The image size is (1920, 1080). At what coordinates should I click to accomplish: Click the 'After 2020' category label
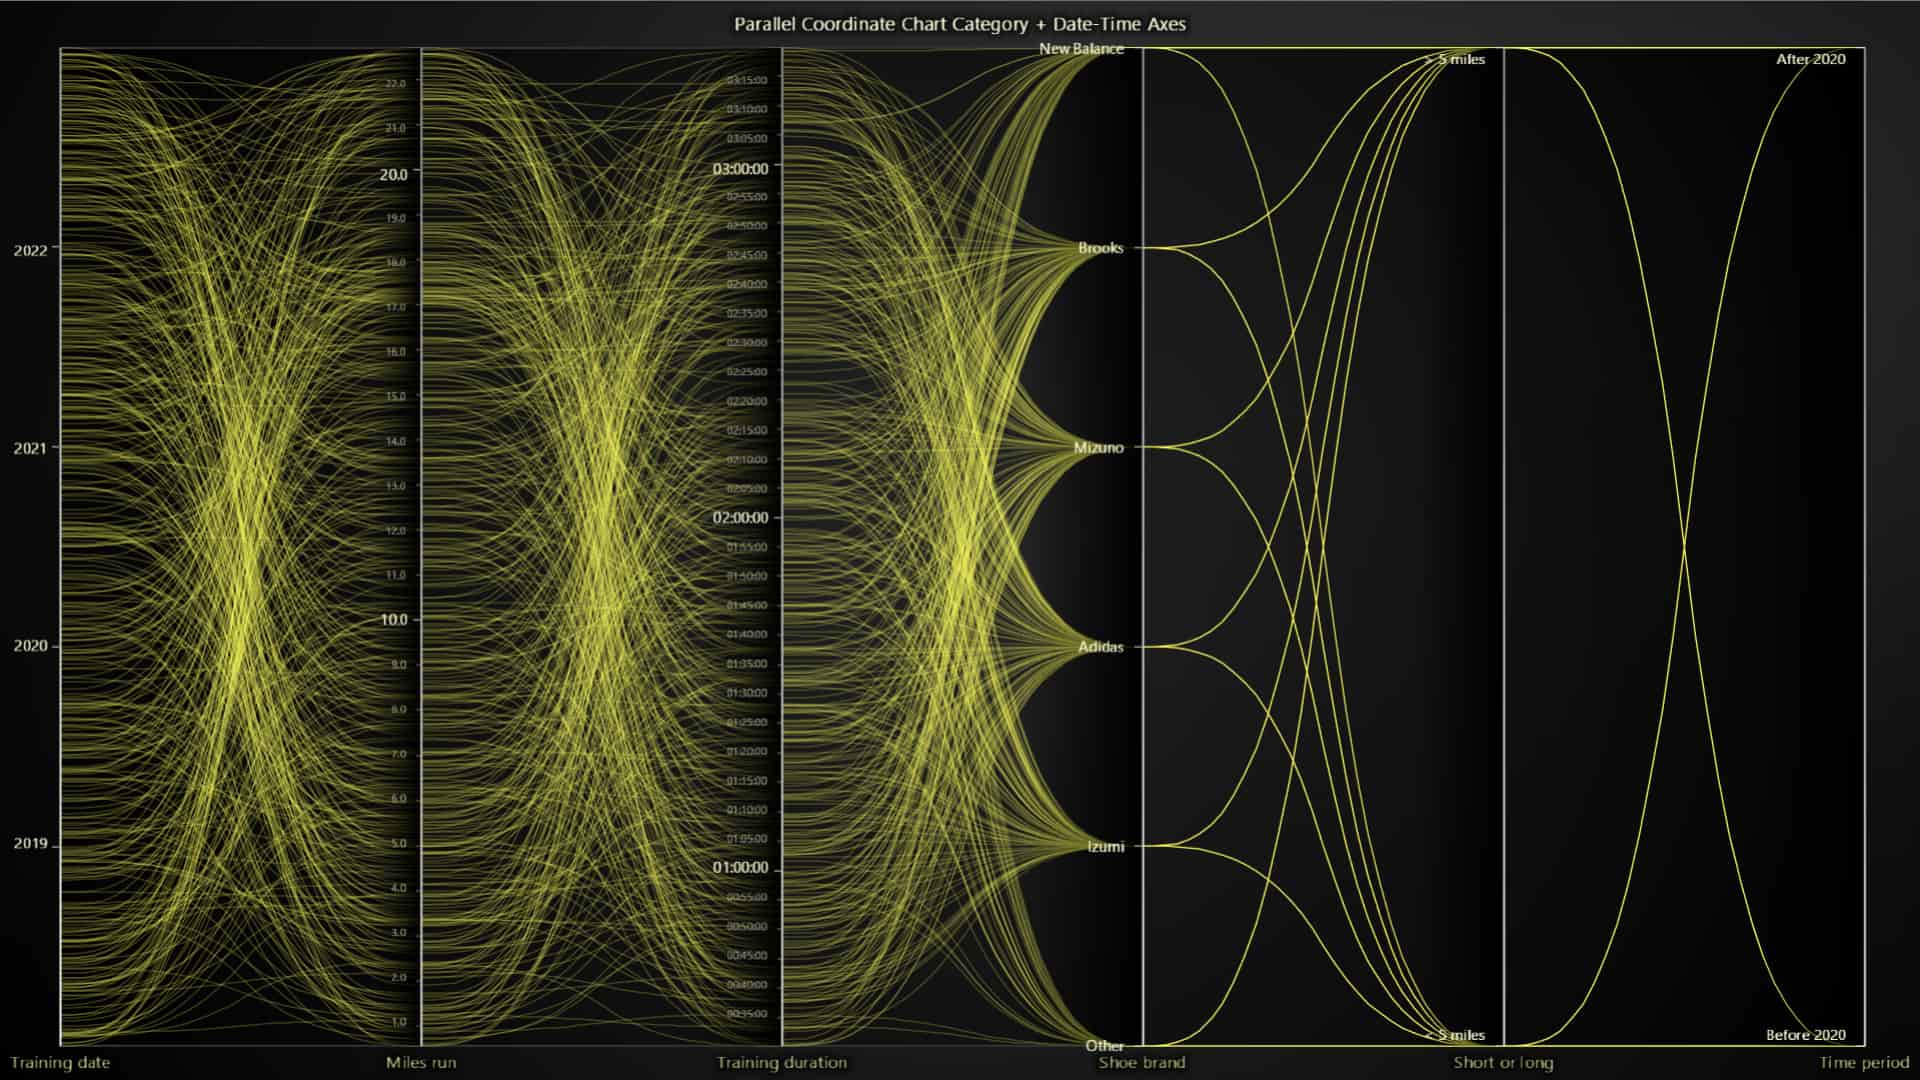click(1810, 59)
